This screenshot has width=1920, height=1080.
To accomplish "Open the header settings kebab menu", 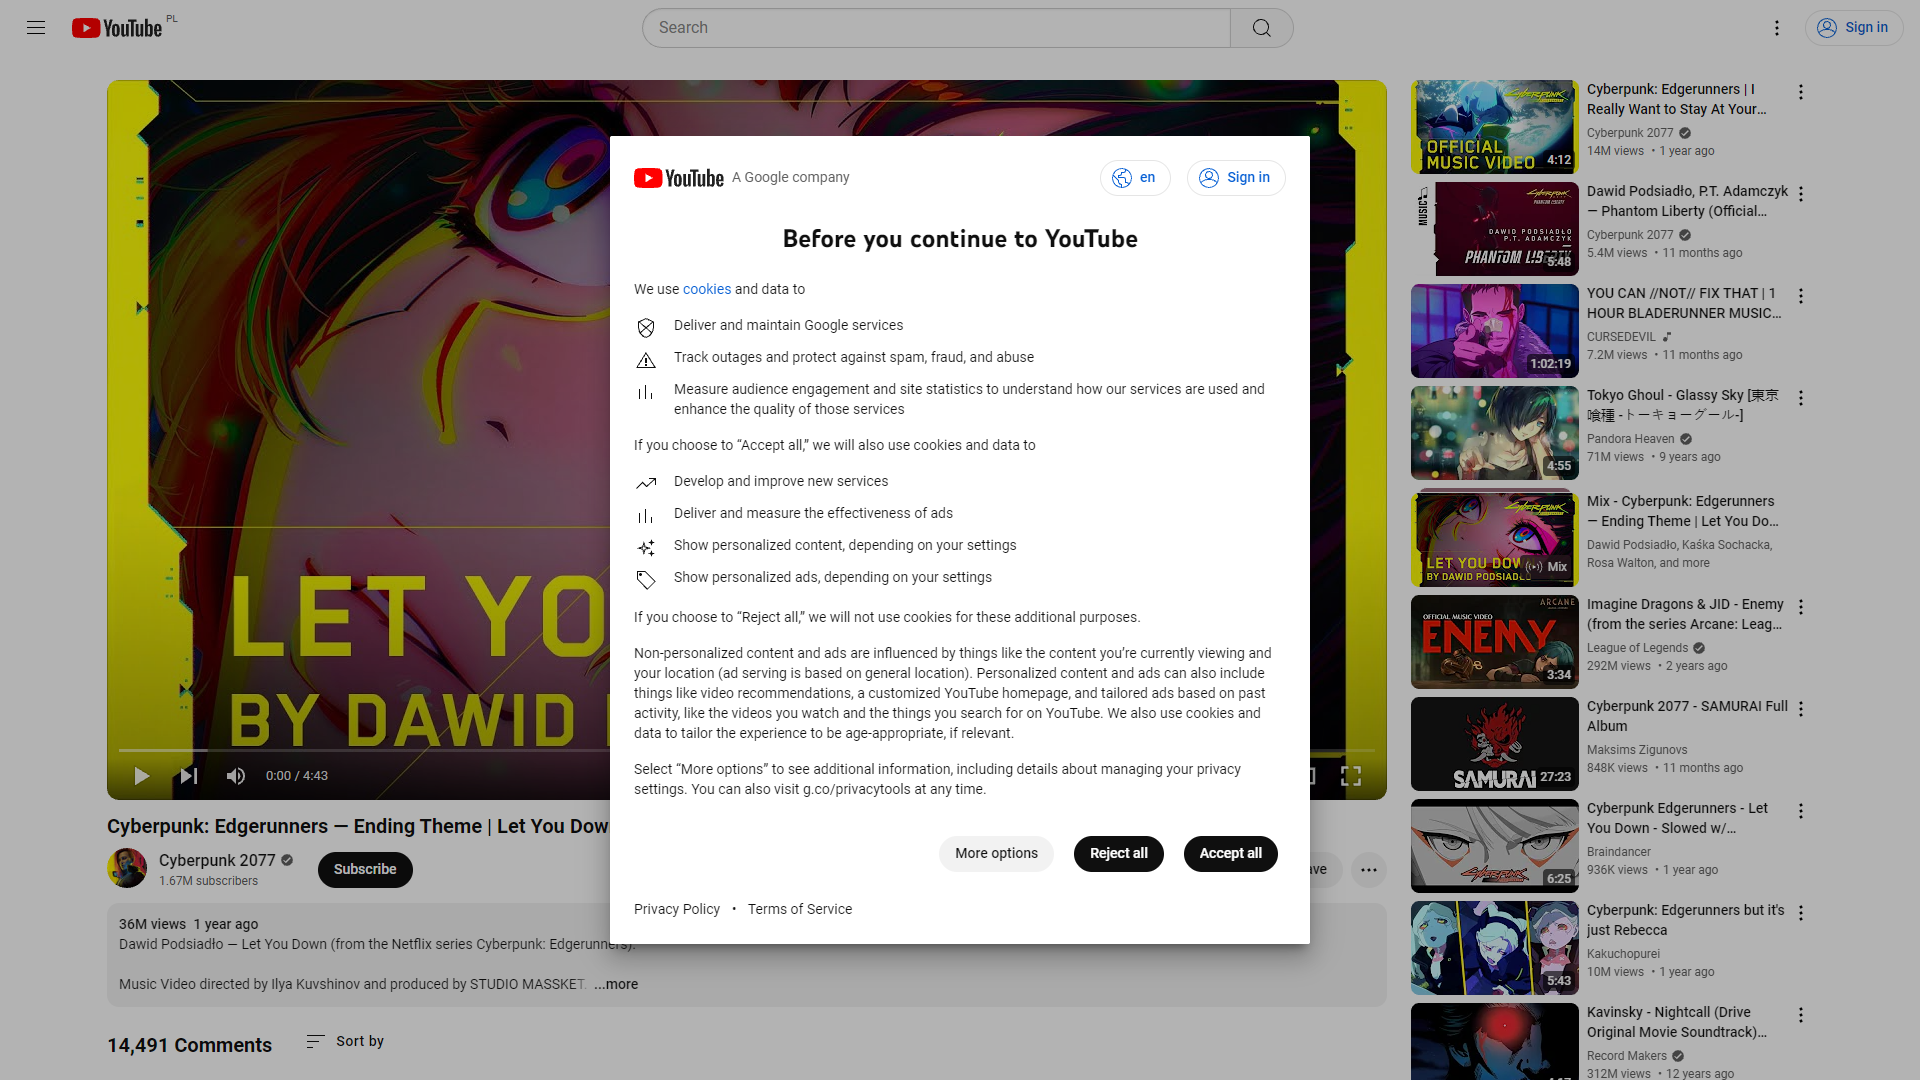I will (1777, 28).
